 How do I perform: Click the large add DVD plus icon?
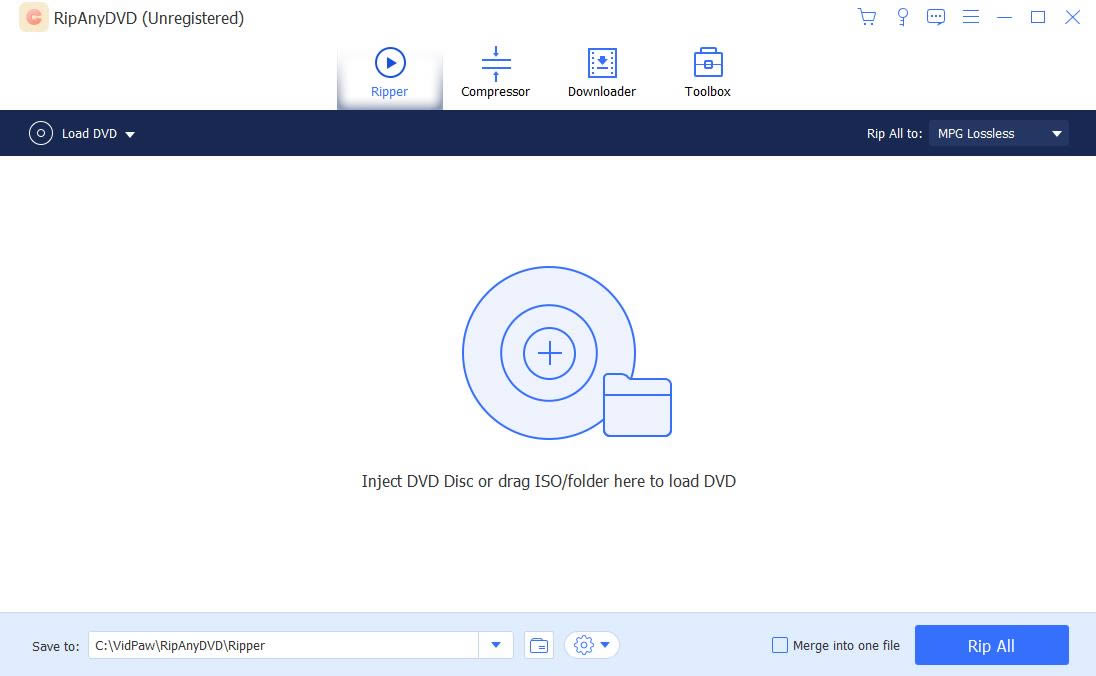pos(549,353)
